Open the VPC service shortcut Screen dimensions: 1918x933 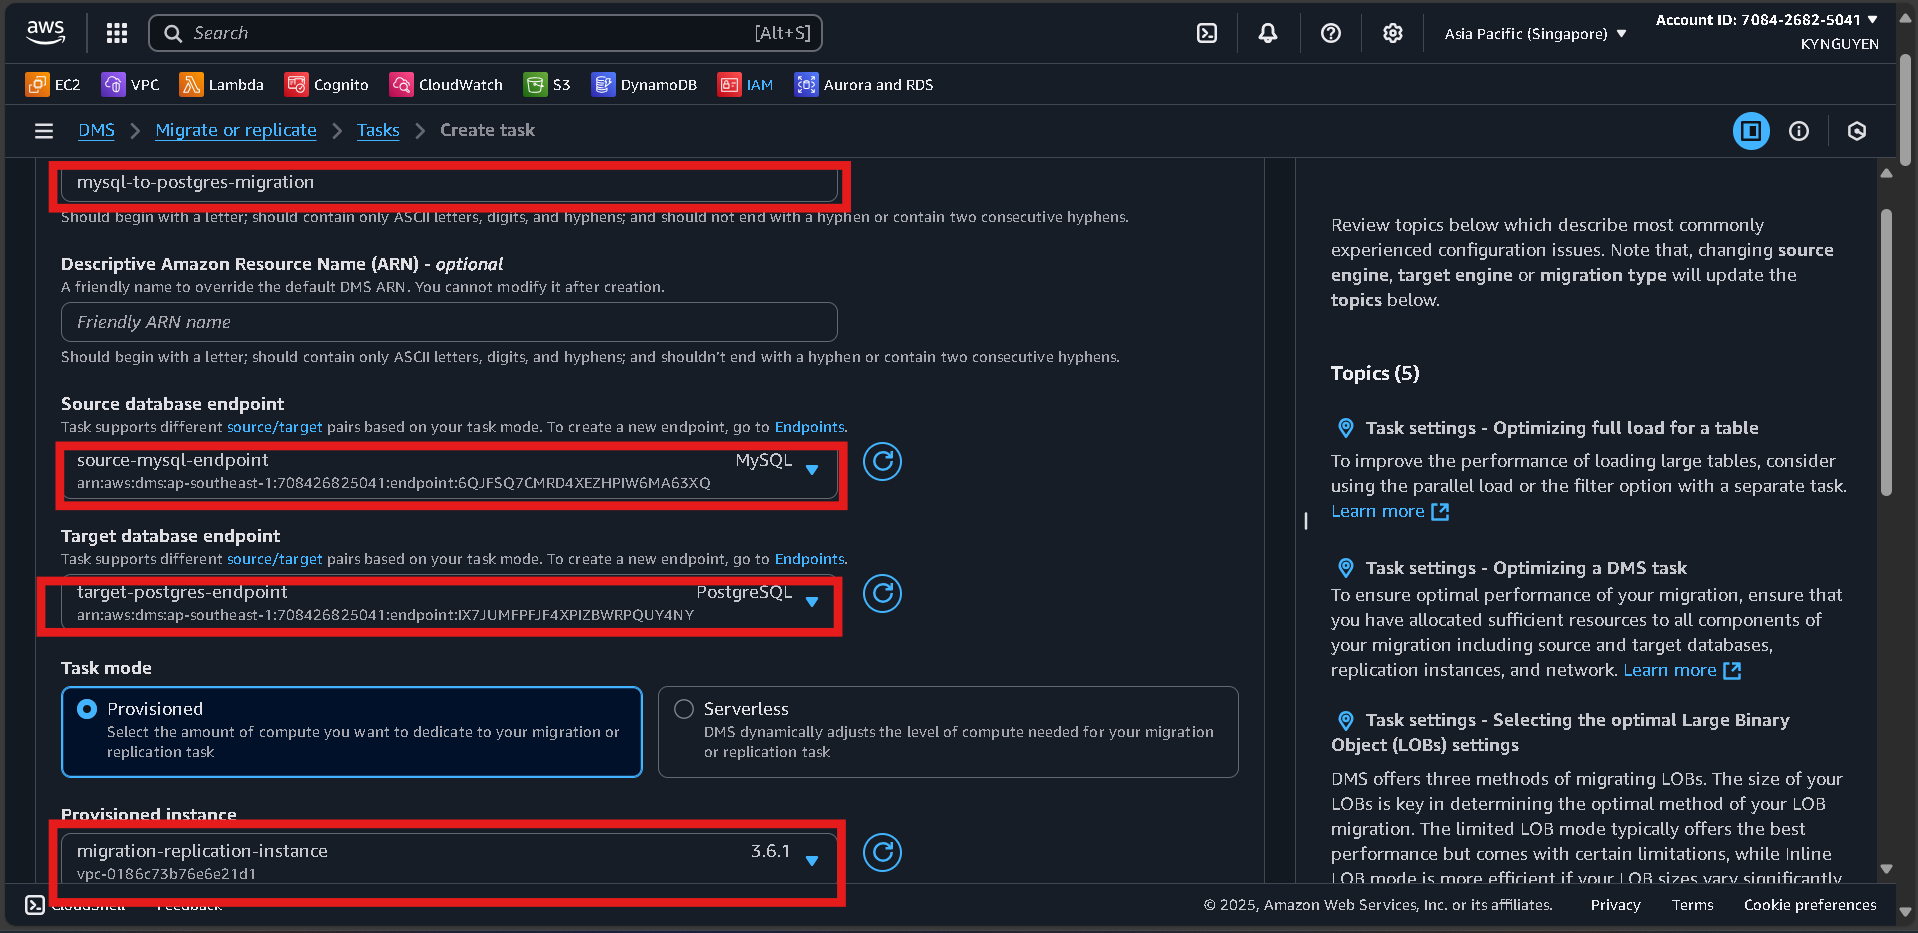click(x=130, y=85)
